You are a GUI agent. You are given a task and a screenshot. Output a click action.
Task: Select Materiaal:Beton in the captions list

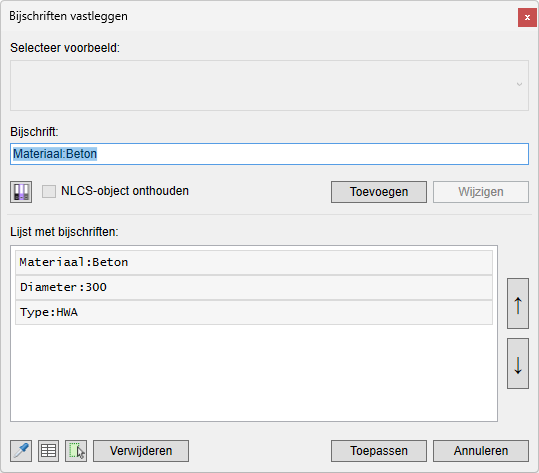(x=254, y=263)
